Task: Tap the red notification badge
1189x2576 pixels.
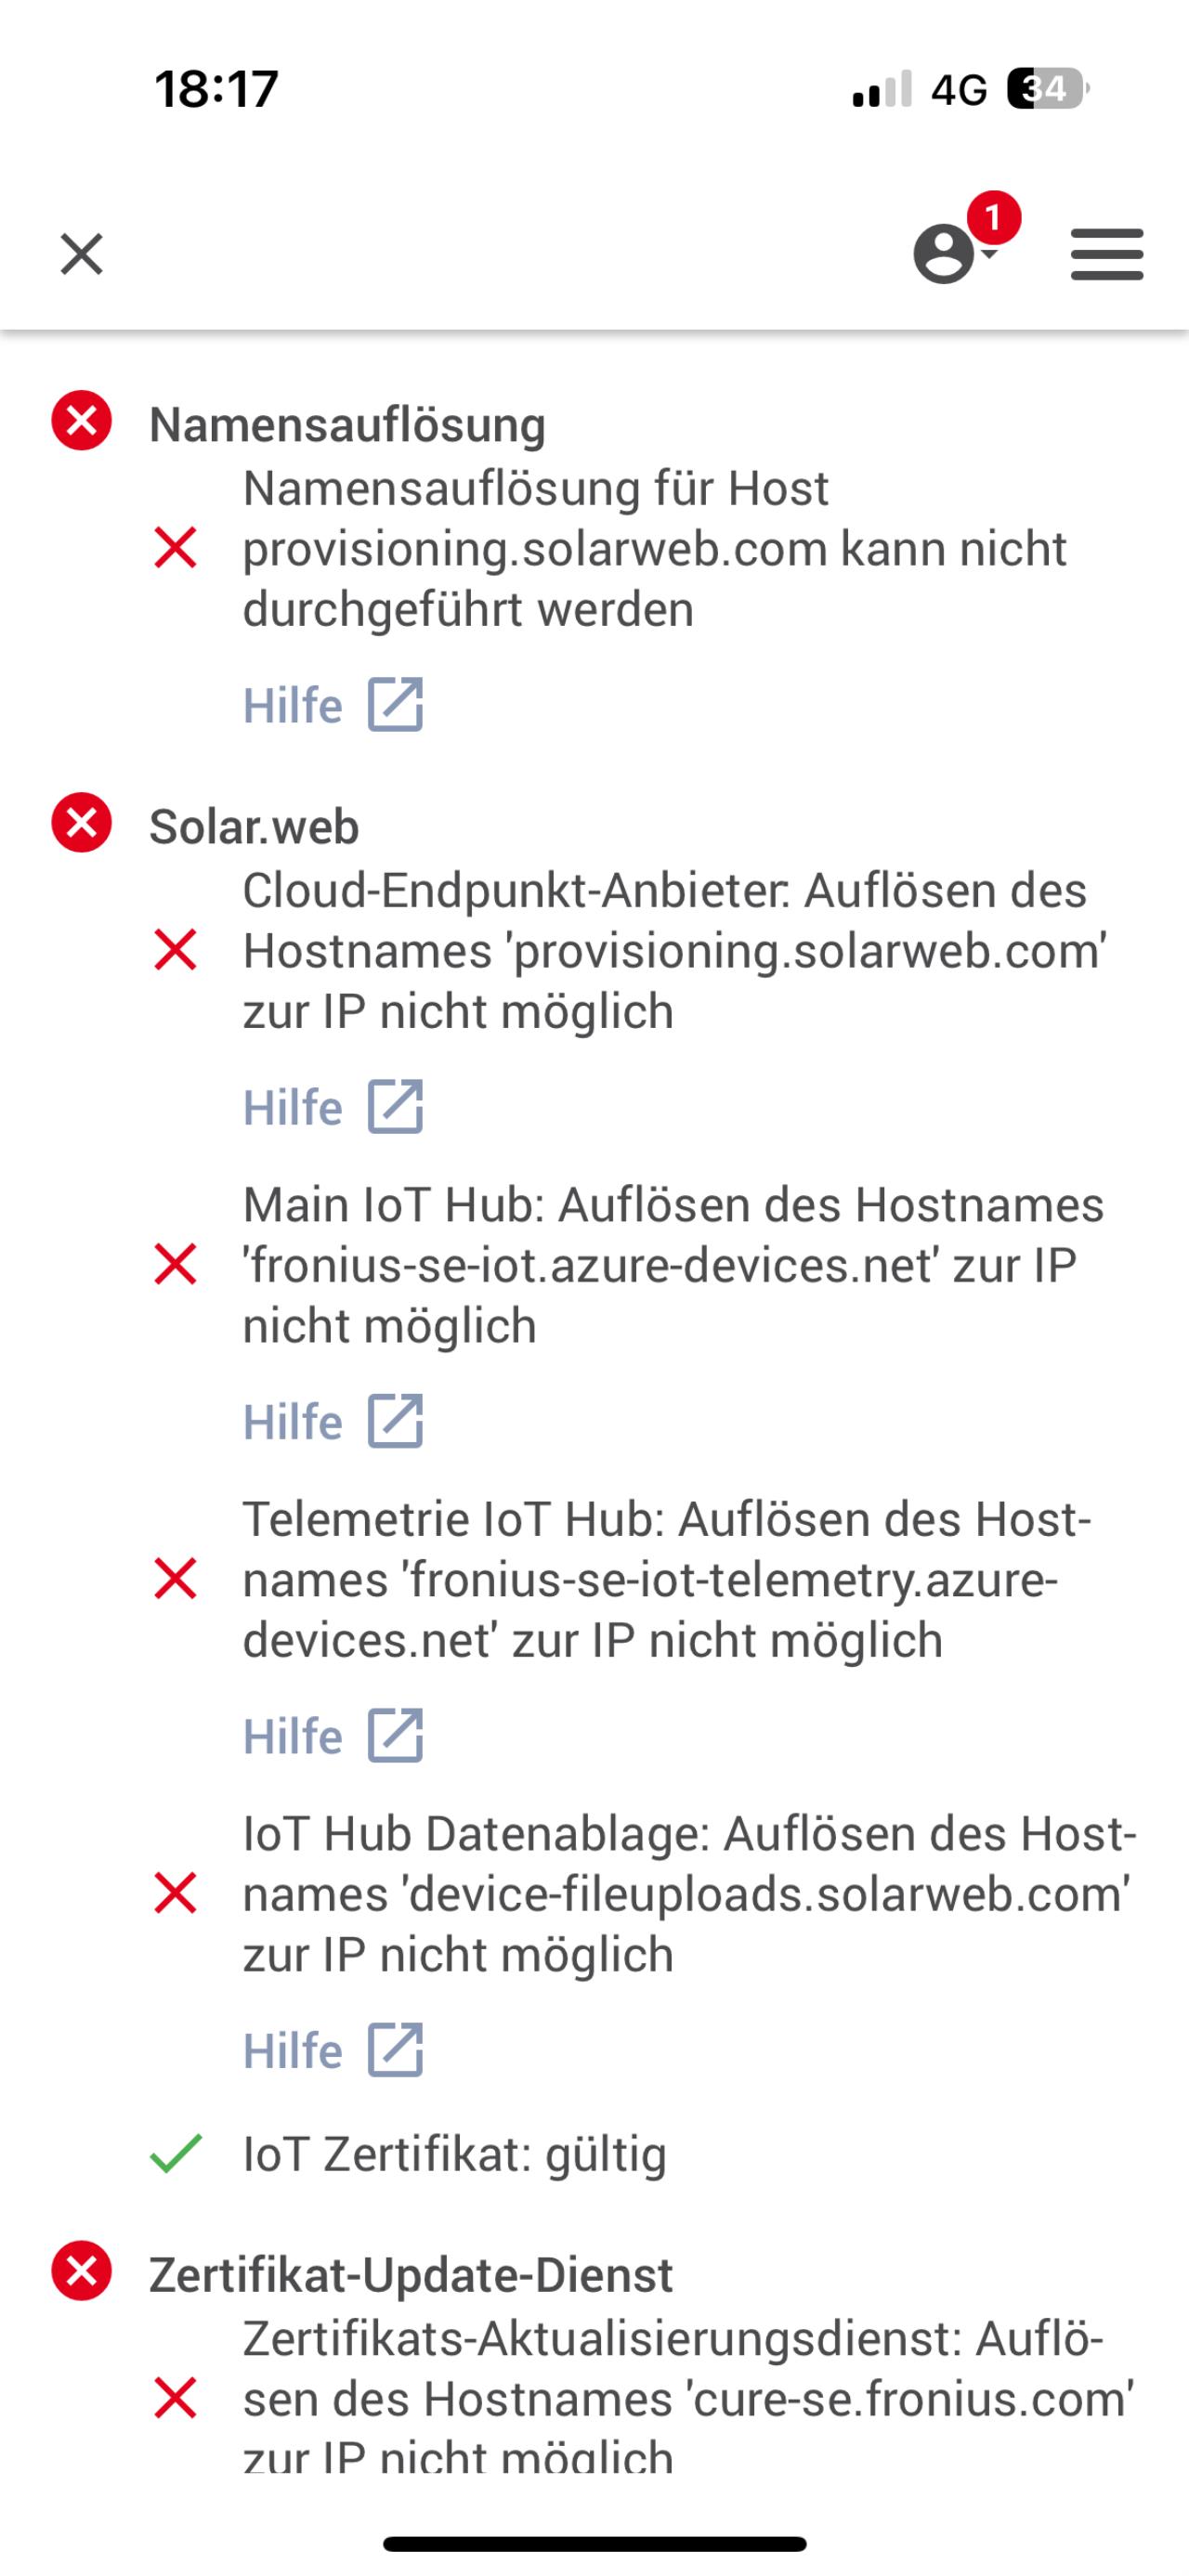Action: click(993, 217)
